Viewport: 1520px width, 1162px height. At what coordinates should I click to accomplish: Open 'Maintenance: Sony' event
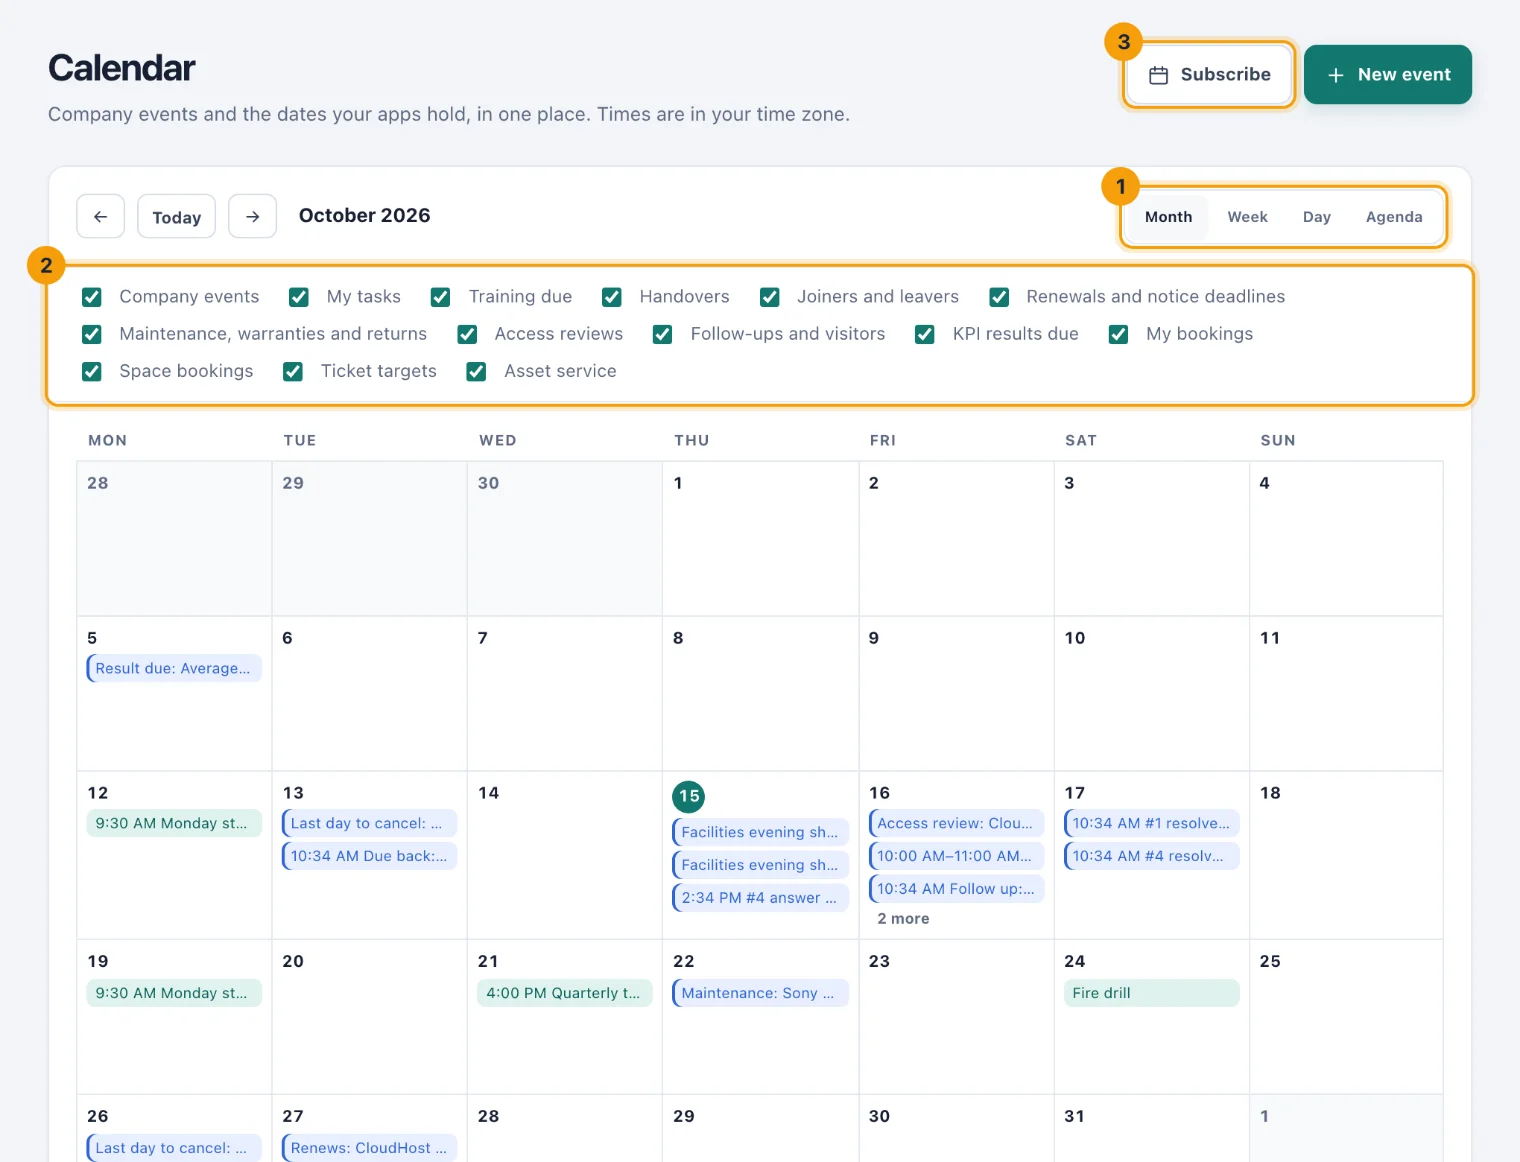760,993
